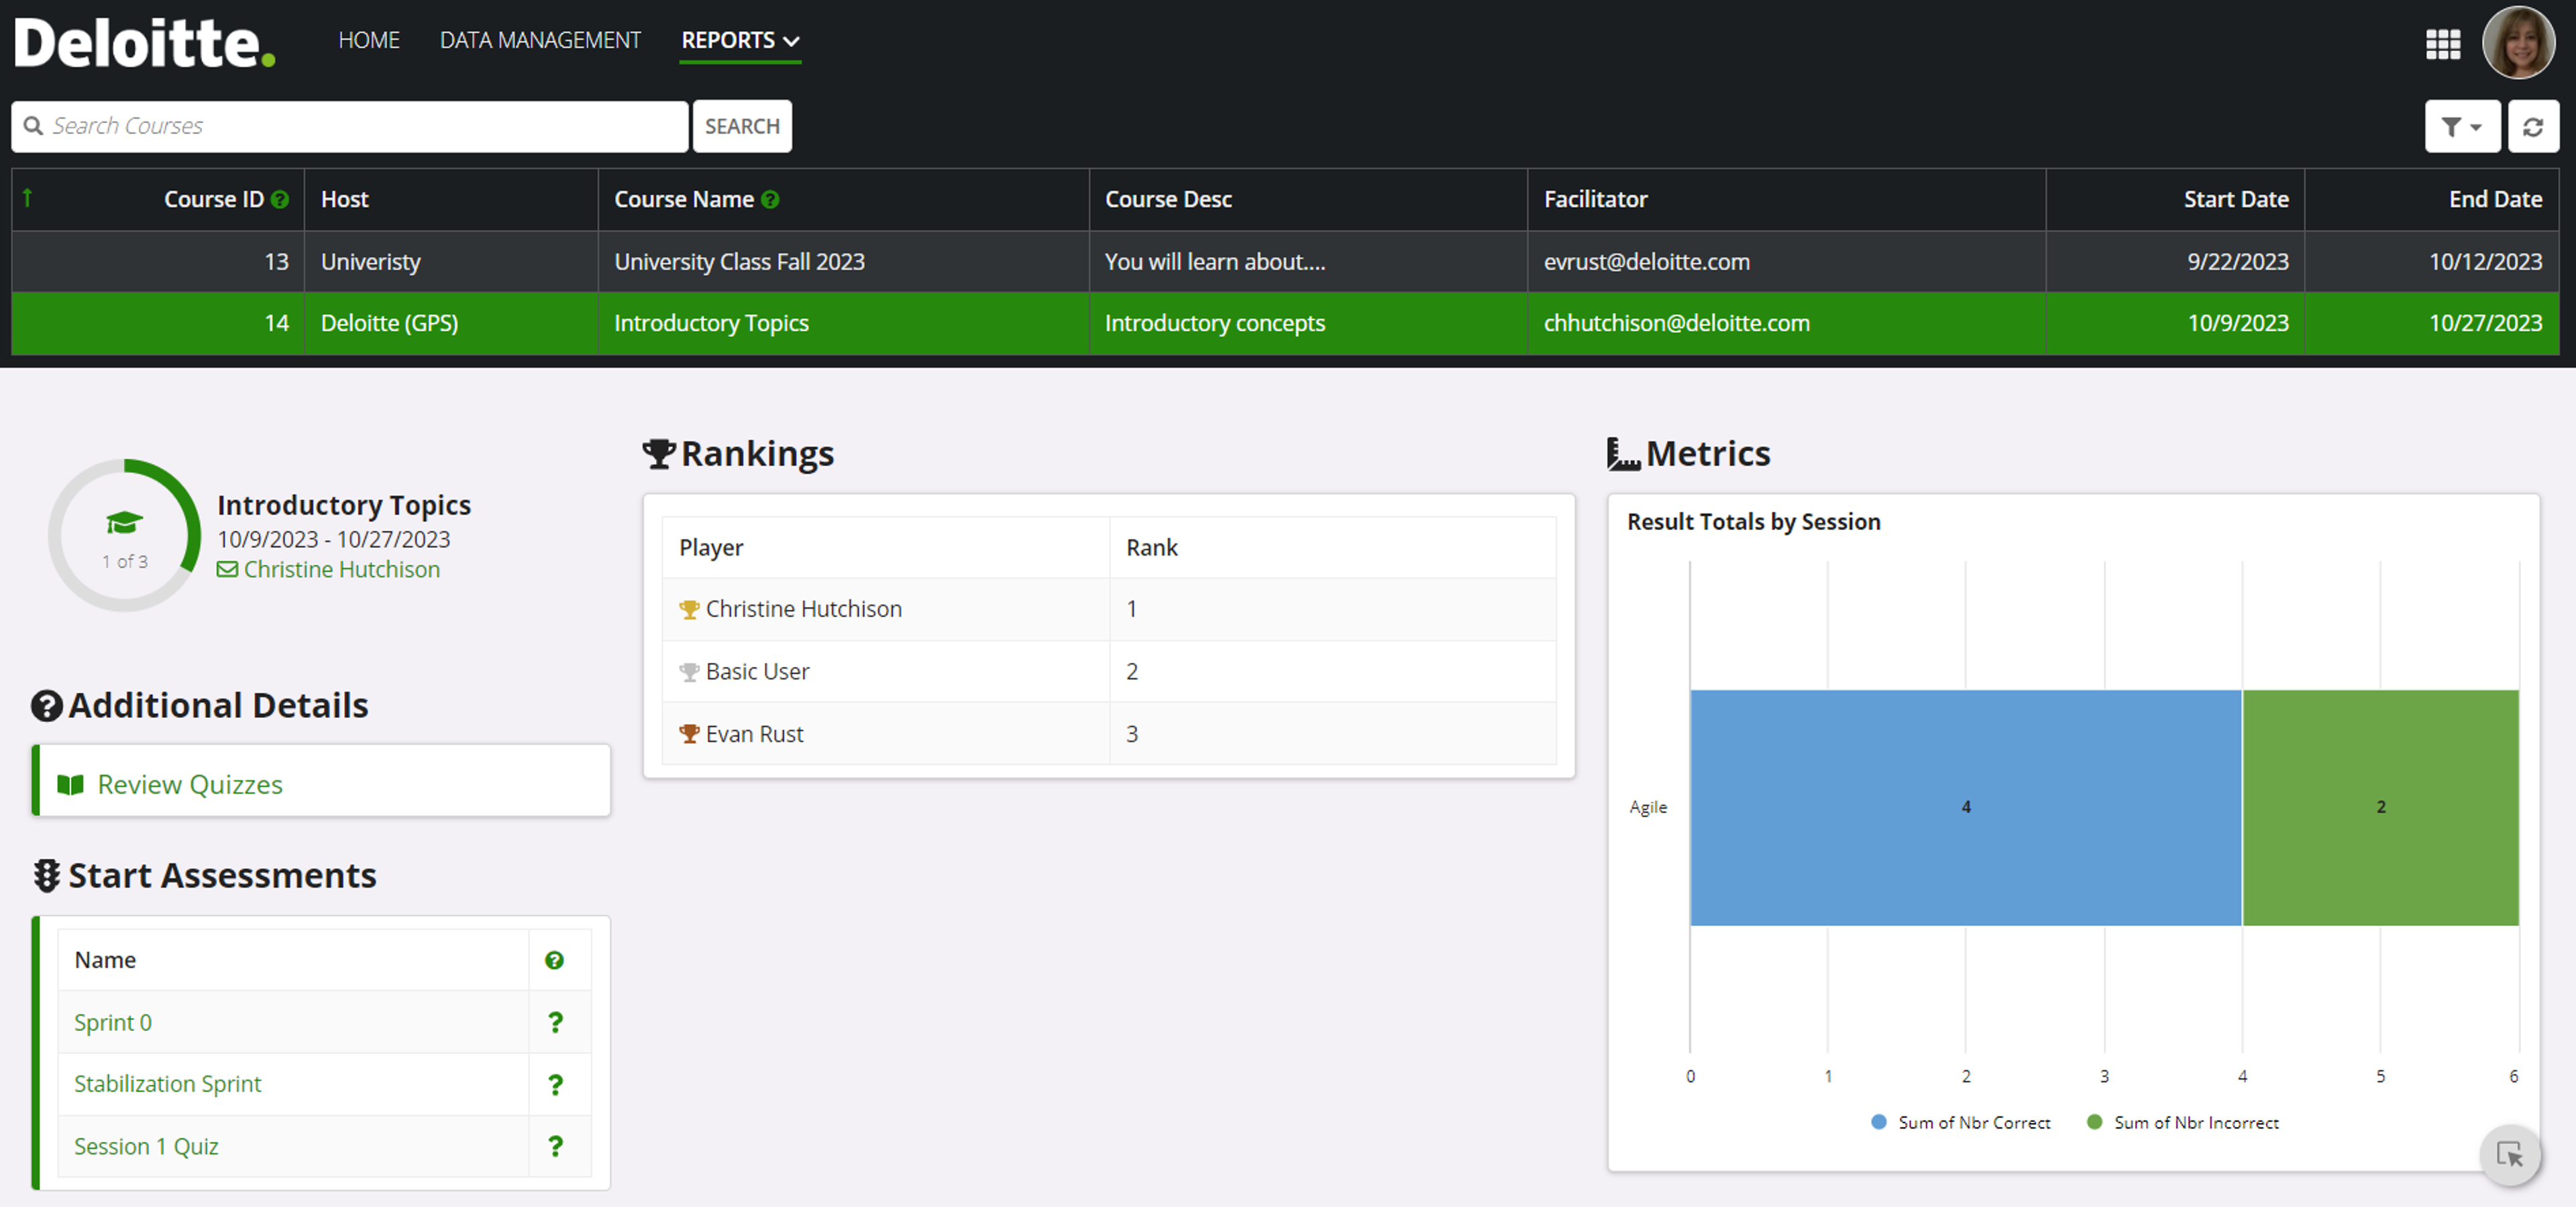Click Evan Rust's bronze trophy icon

(x=689, y=734)
